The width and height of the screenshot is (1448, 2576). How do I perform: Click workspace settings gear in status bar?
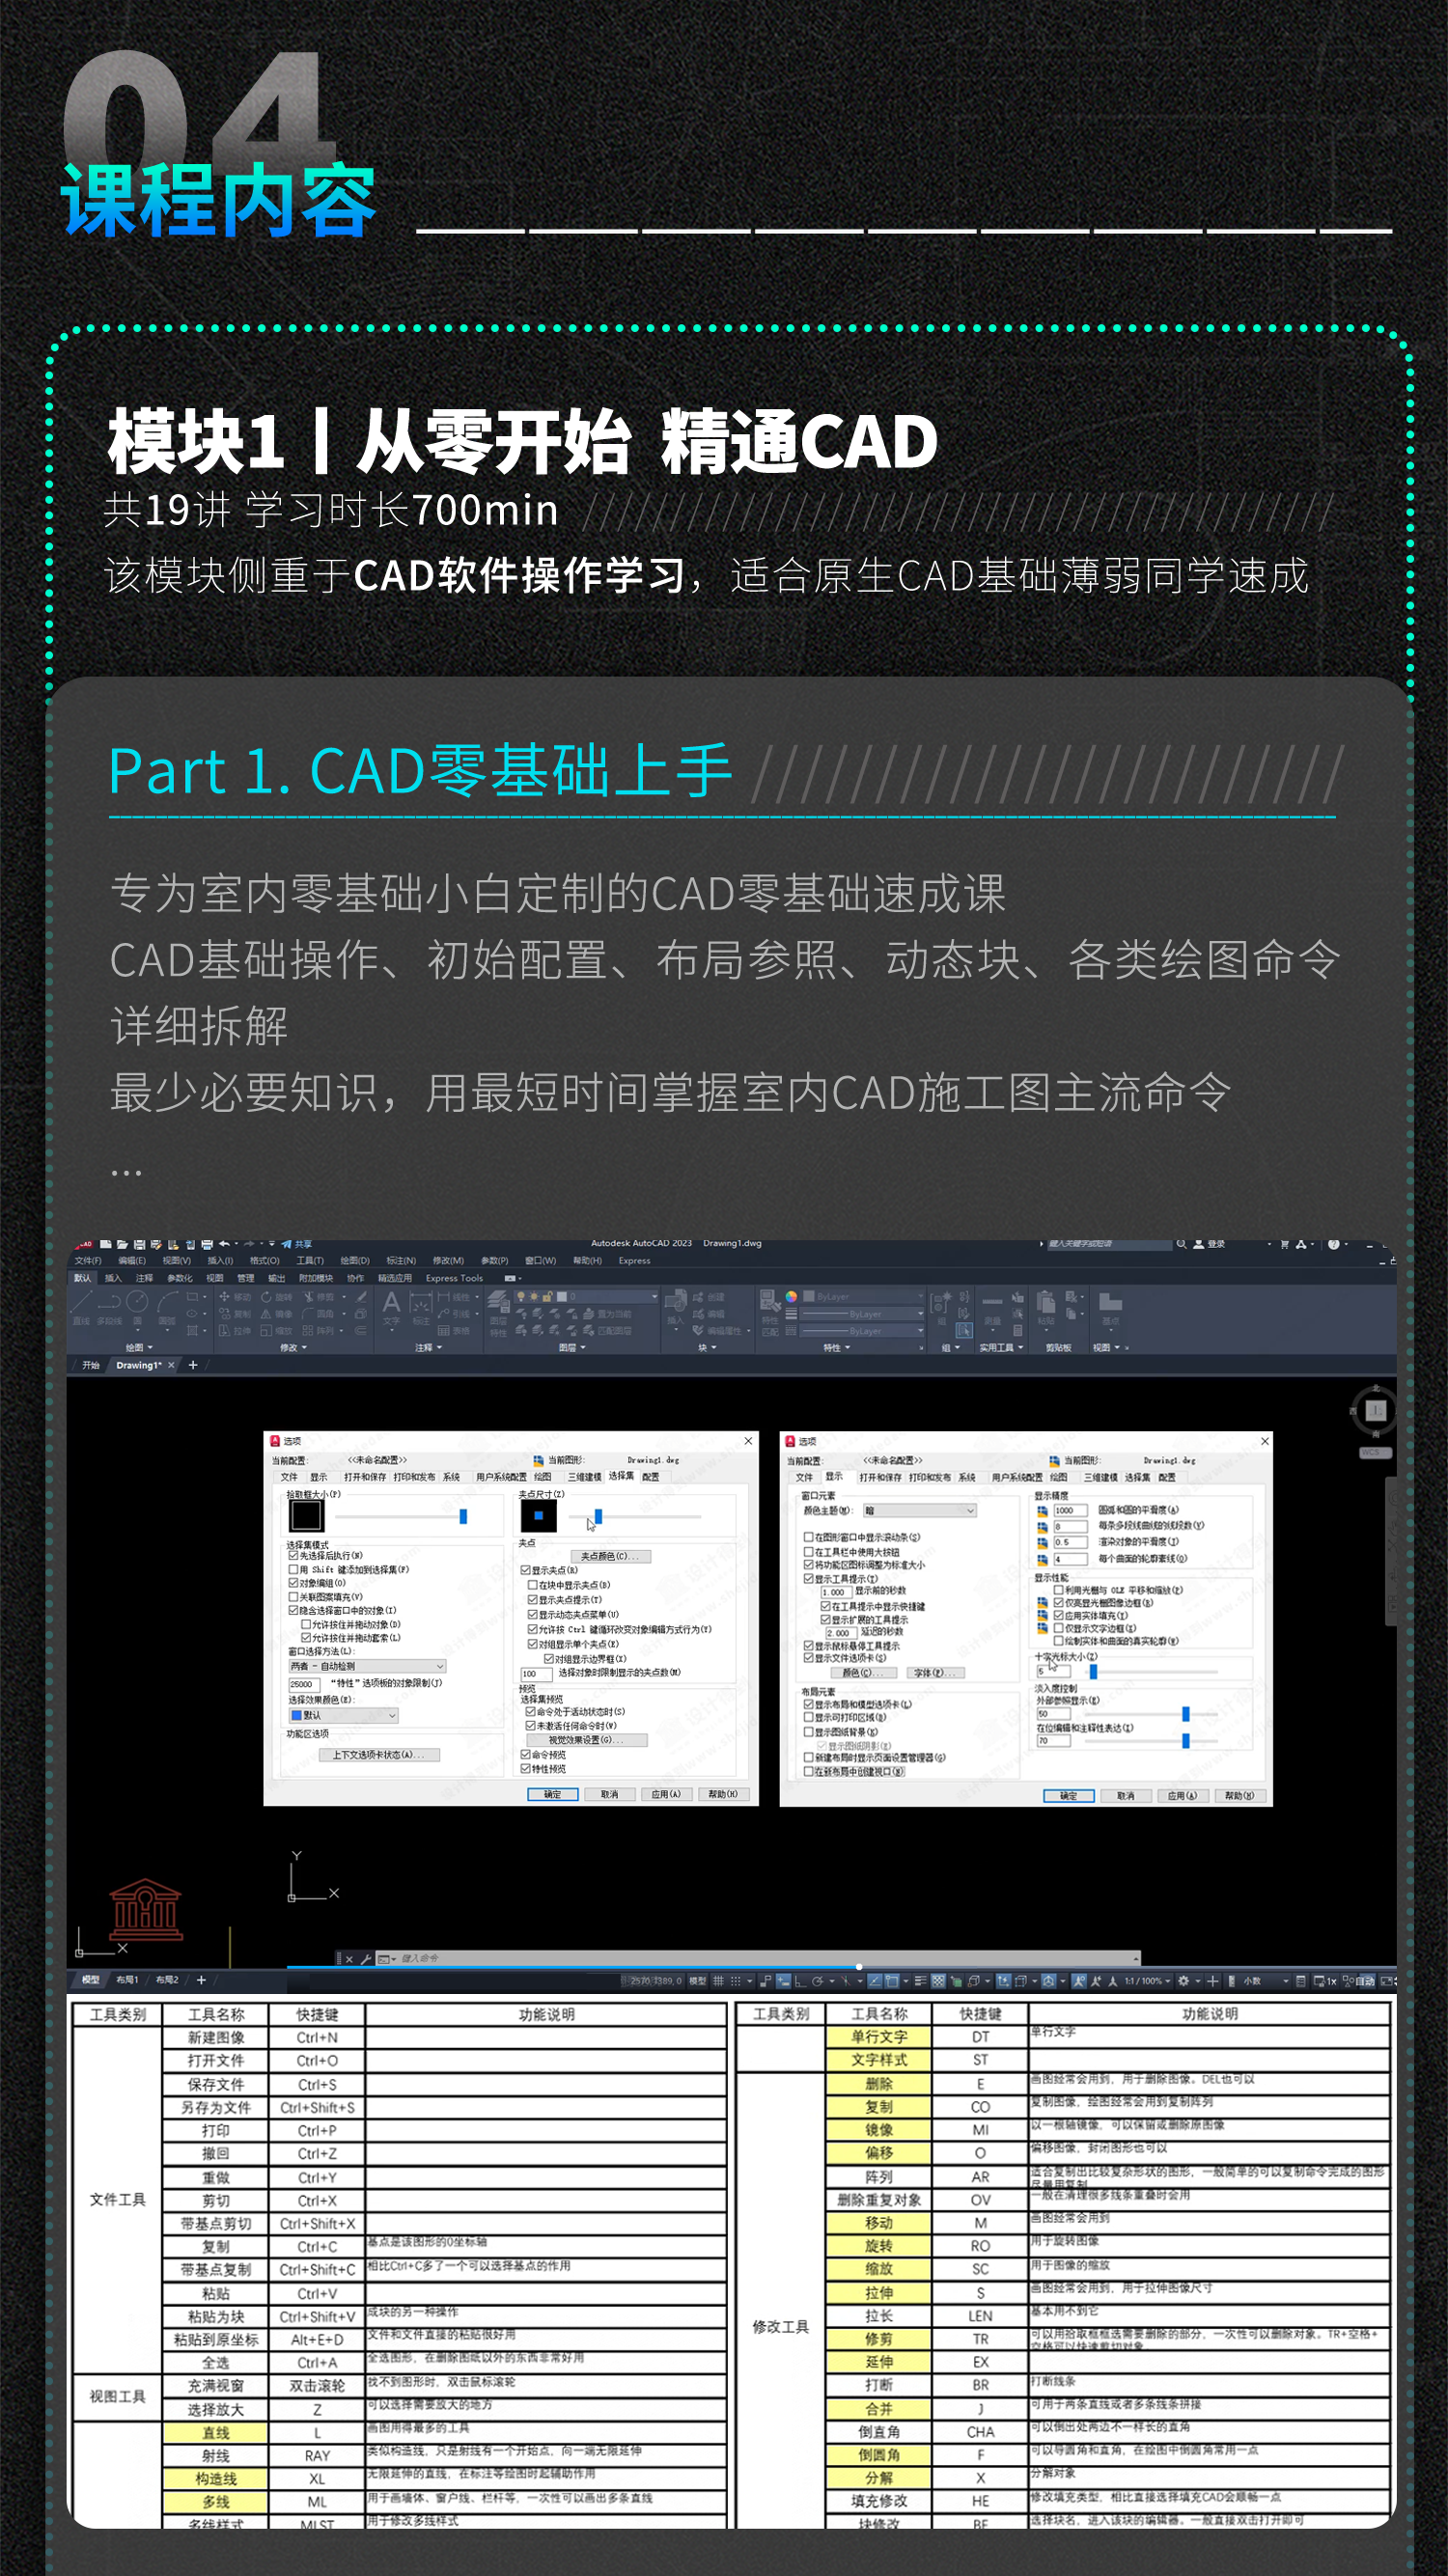(x=1183, y=1981)
